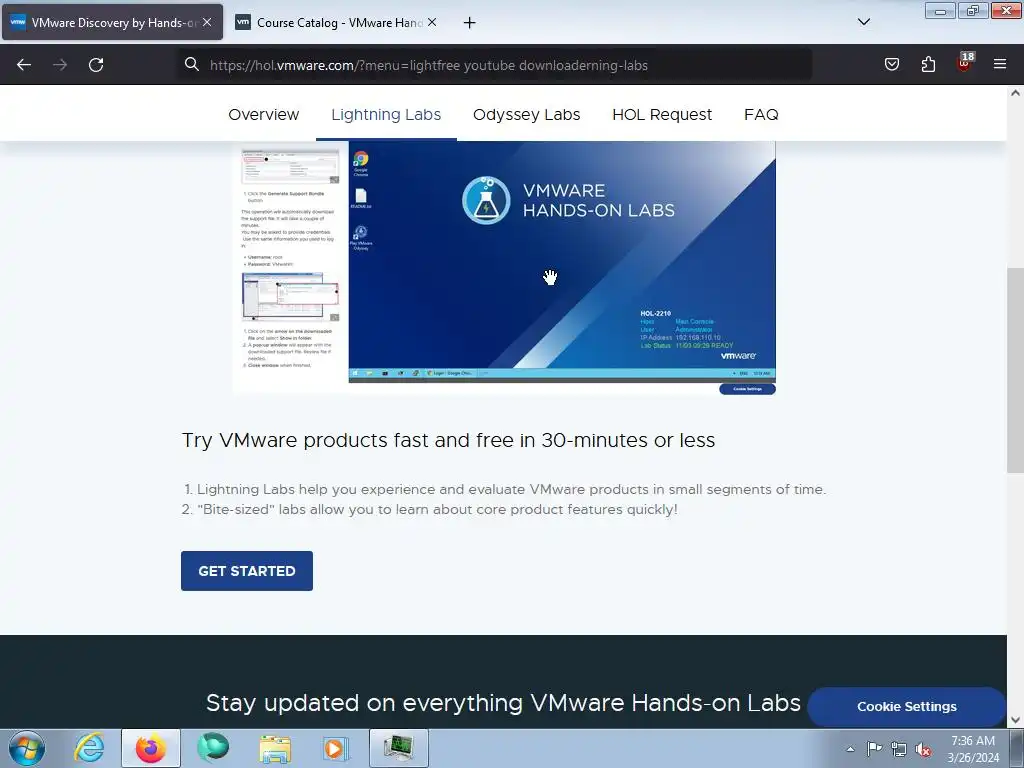The width and height of the screenshot is (1024, 768).
Task: Open Windows Explorer folder in taskbar
Action: click(275, 748)
